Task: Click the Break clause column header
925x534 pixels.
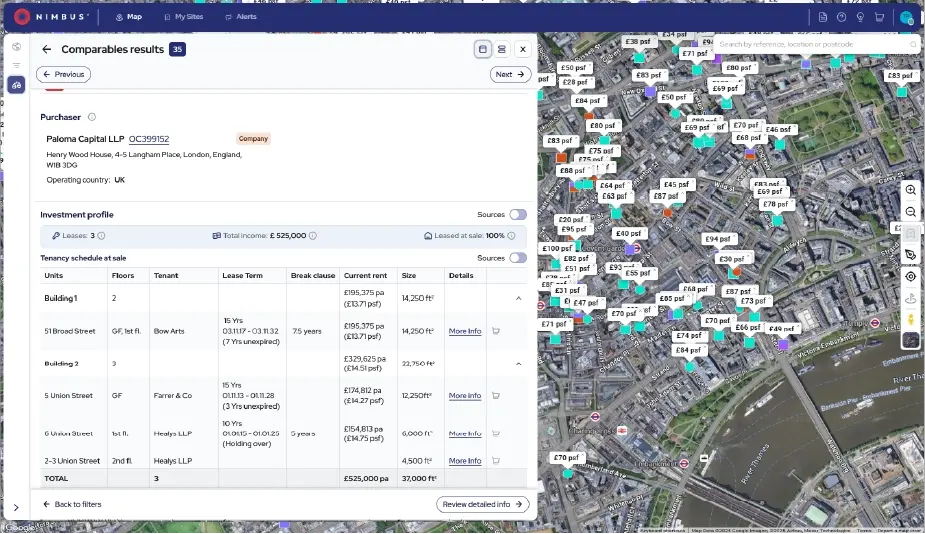Action: [313, 276]
